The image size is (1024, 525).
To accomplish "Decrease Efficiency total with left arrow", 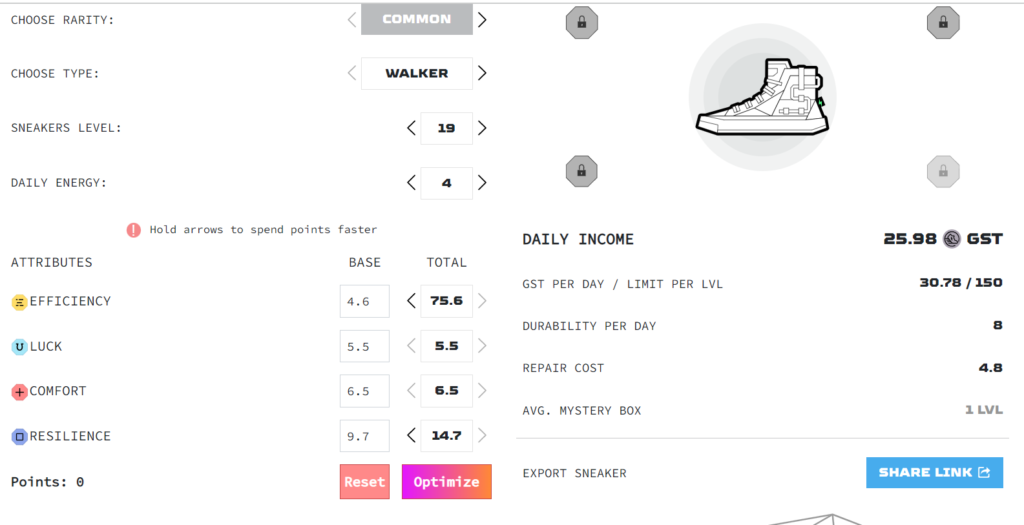I will 411,301.
